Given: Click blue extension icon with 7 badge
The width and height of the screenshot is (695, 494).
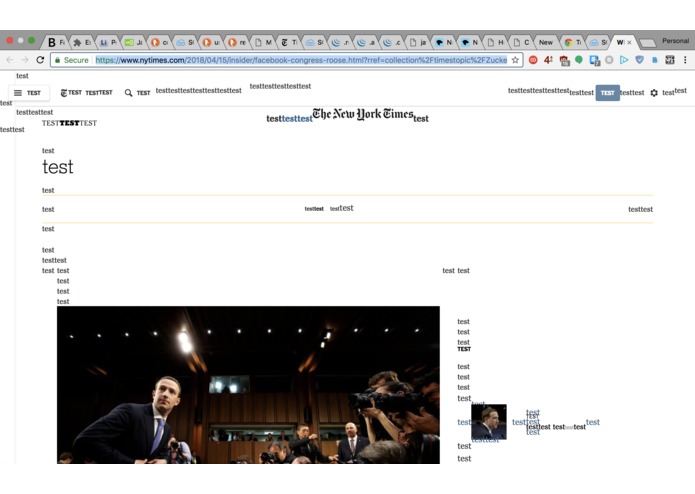Looking at the screenshot, I should point(594,61).
